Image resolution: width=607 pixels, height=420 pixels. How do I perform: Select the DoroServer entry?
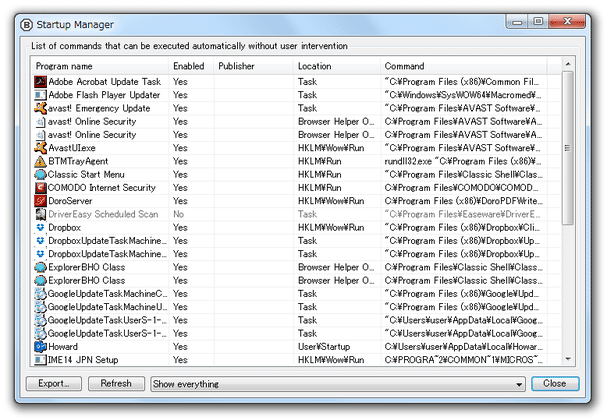[x=70, y=201]
